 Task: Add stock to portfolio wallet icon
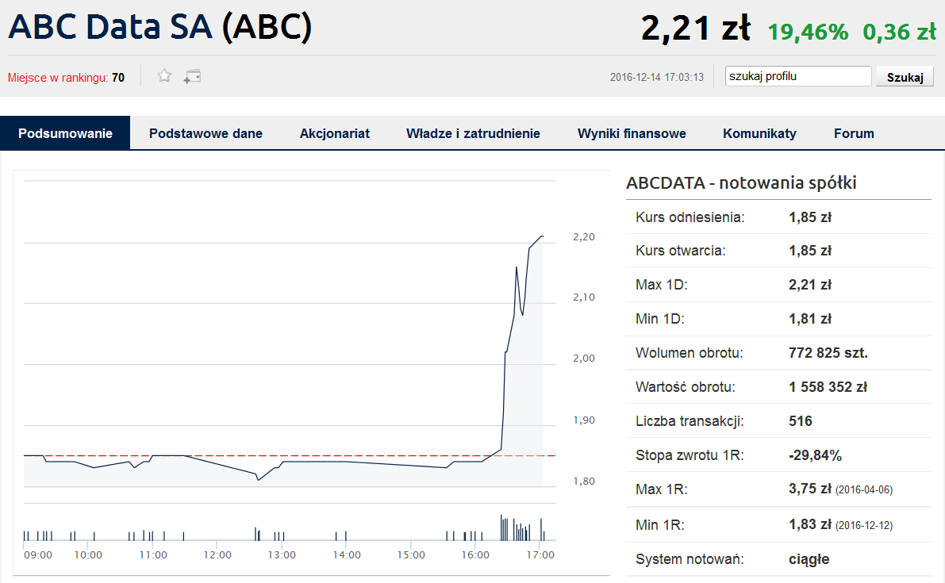[x=192, y=77]
